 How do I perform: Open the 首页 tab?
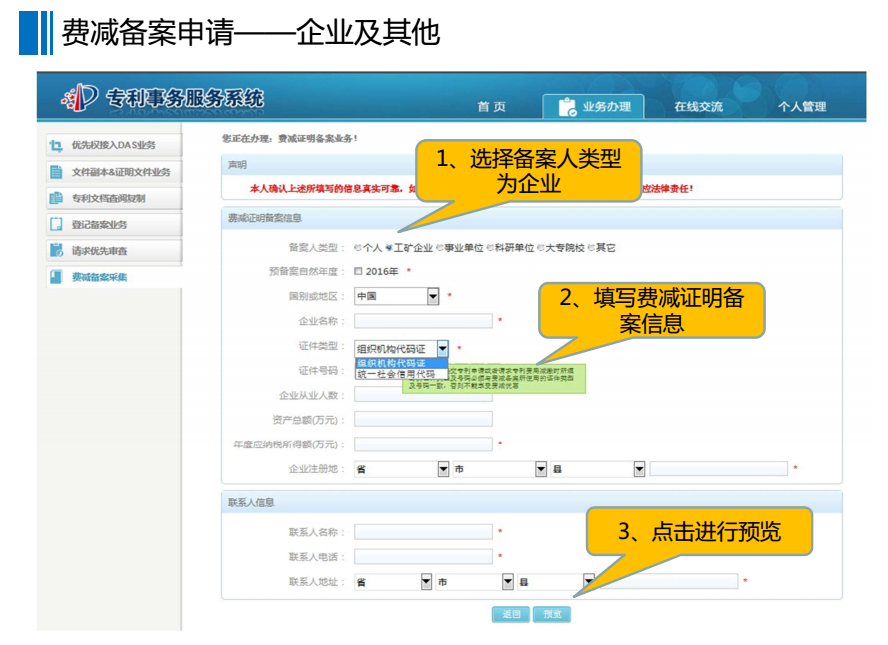(x=491, y=106)
